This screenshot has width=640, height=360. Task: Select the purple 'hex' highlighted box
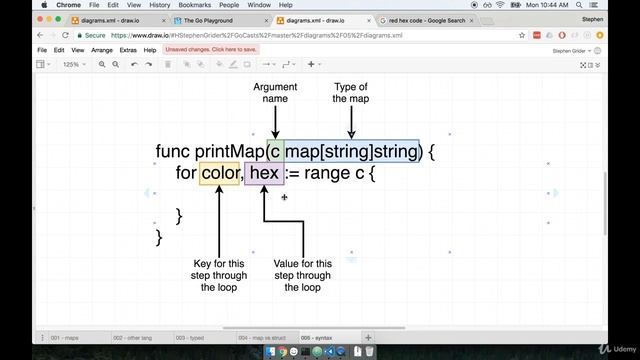coord(264,173)
